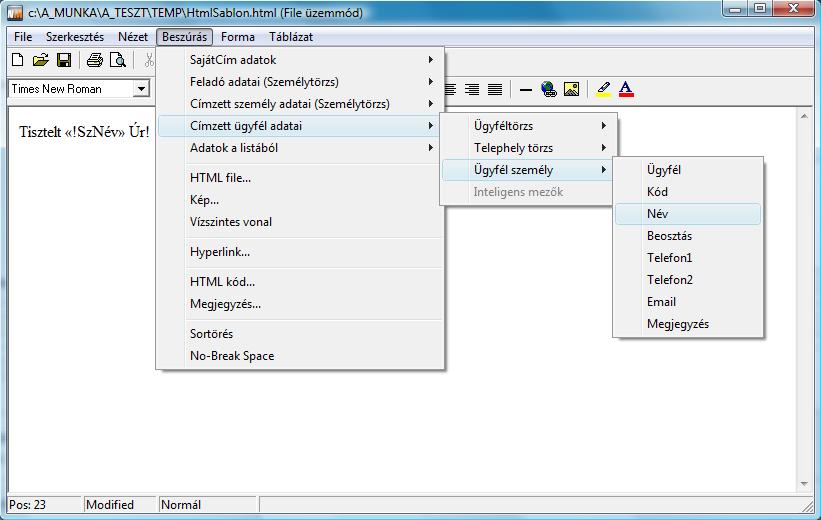Insert a horizontal line via toolbar icon

coord(526,89)
